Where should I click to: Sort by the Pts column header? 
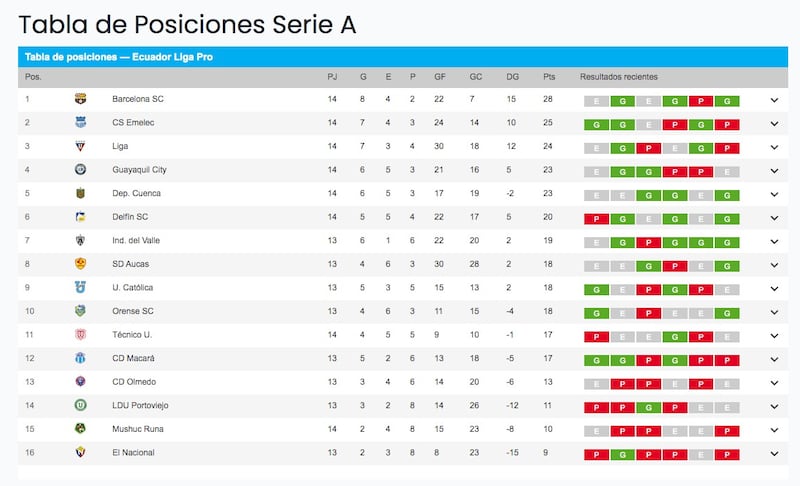click(x=548, y=77)
